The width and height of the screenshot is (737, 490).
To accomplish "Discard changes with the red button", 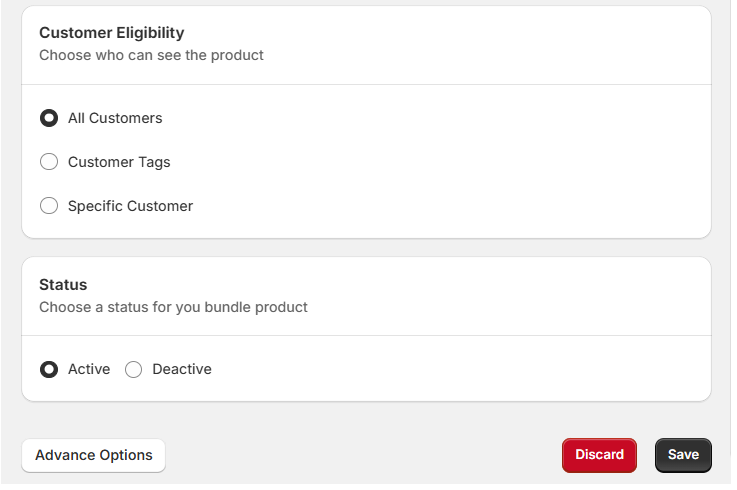I will (x=599, y=455).
